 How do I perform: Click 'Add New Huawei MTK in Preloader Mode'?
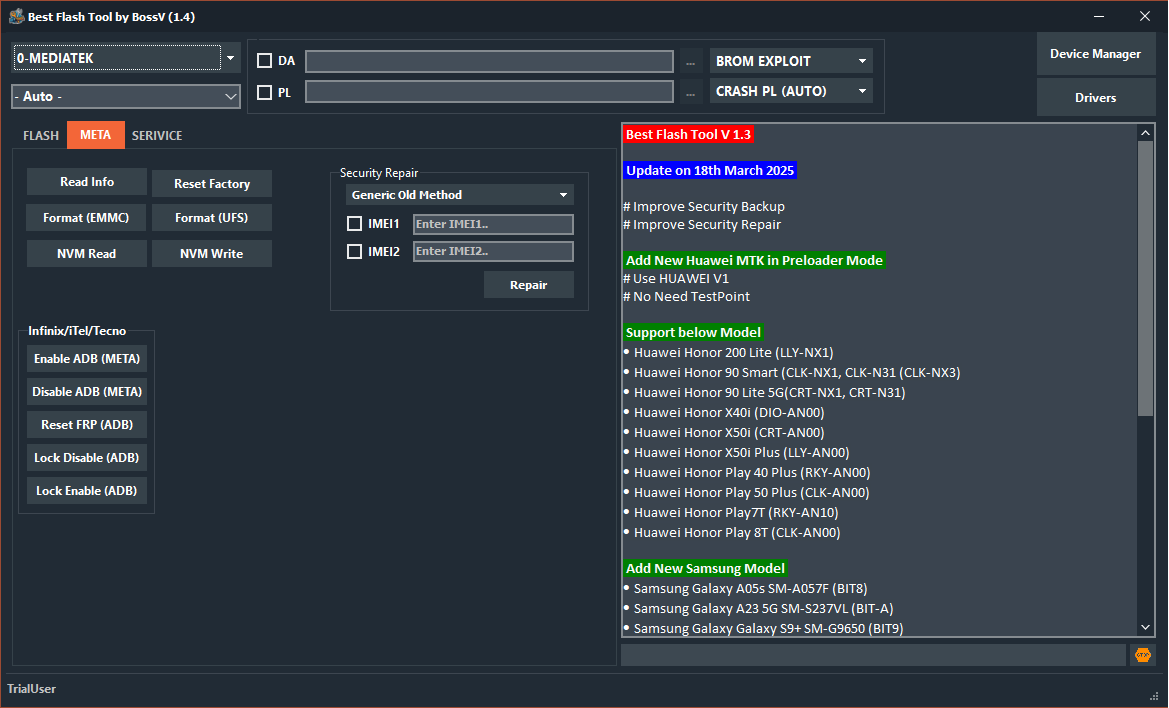click(754, 260)
